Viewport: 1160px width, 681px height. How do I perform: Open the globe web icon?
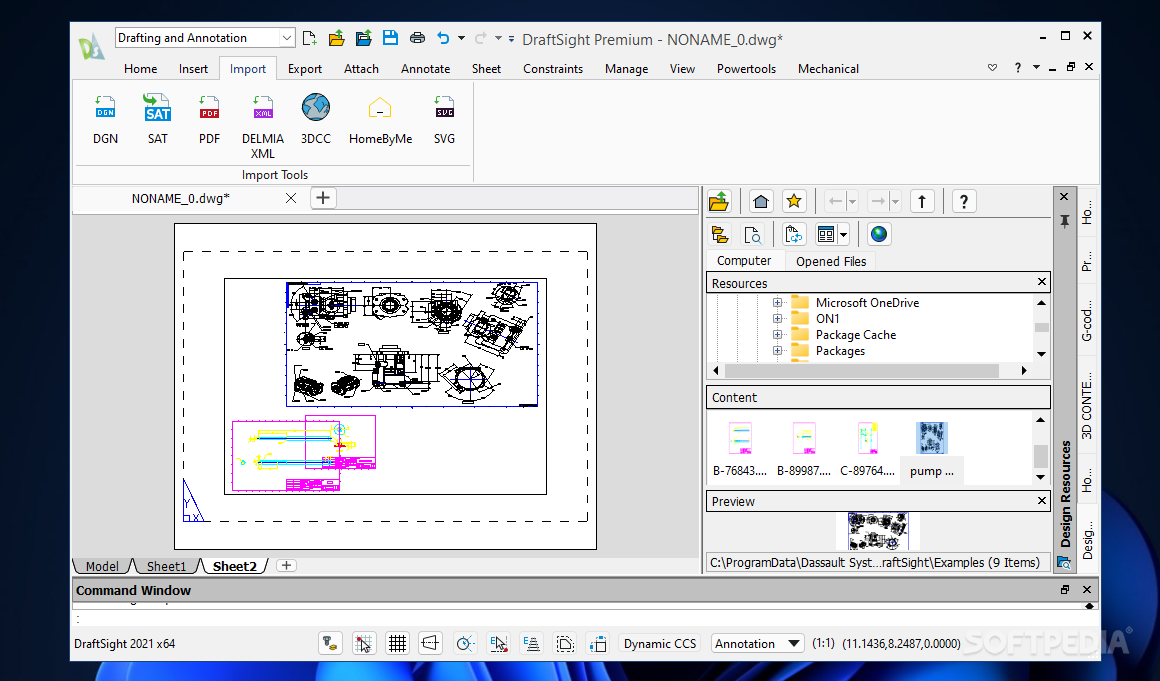(879, 234)
